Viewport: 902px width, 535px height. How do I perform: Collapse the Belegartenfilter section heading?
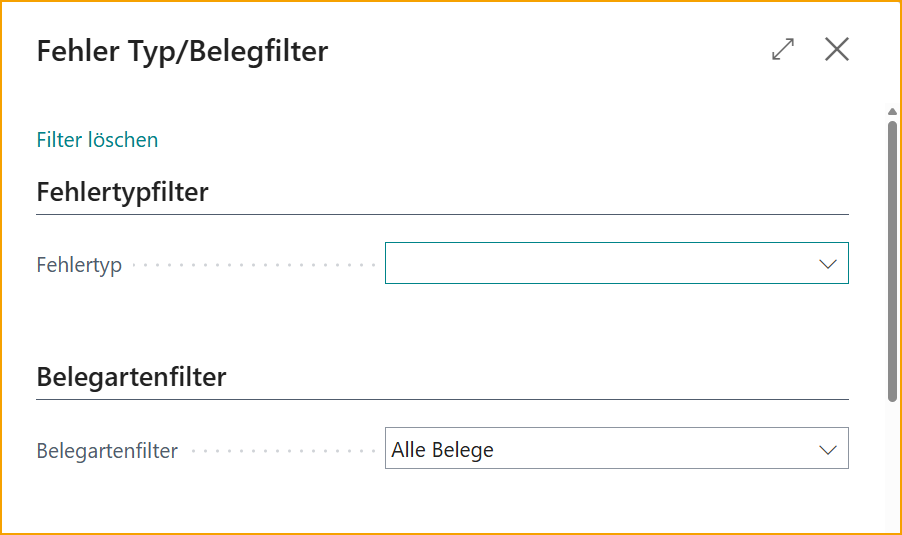[x=131, y=377]
